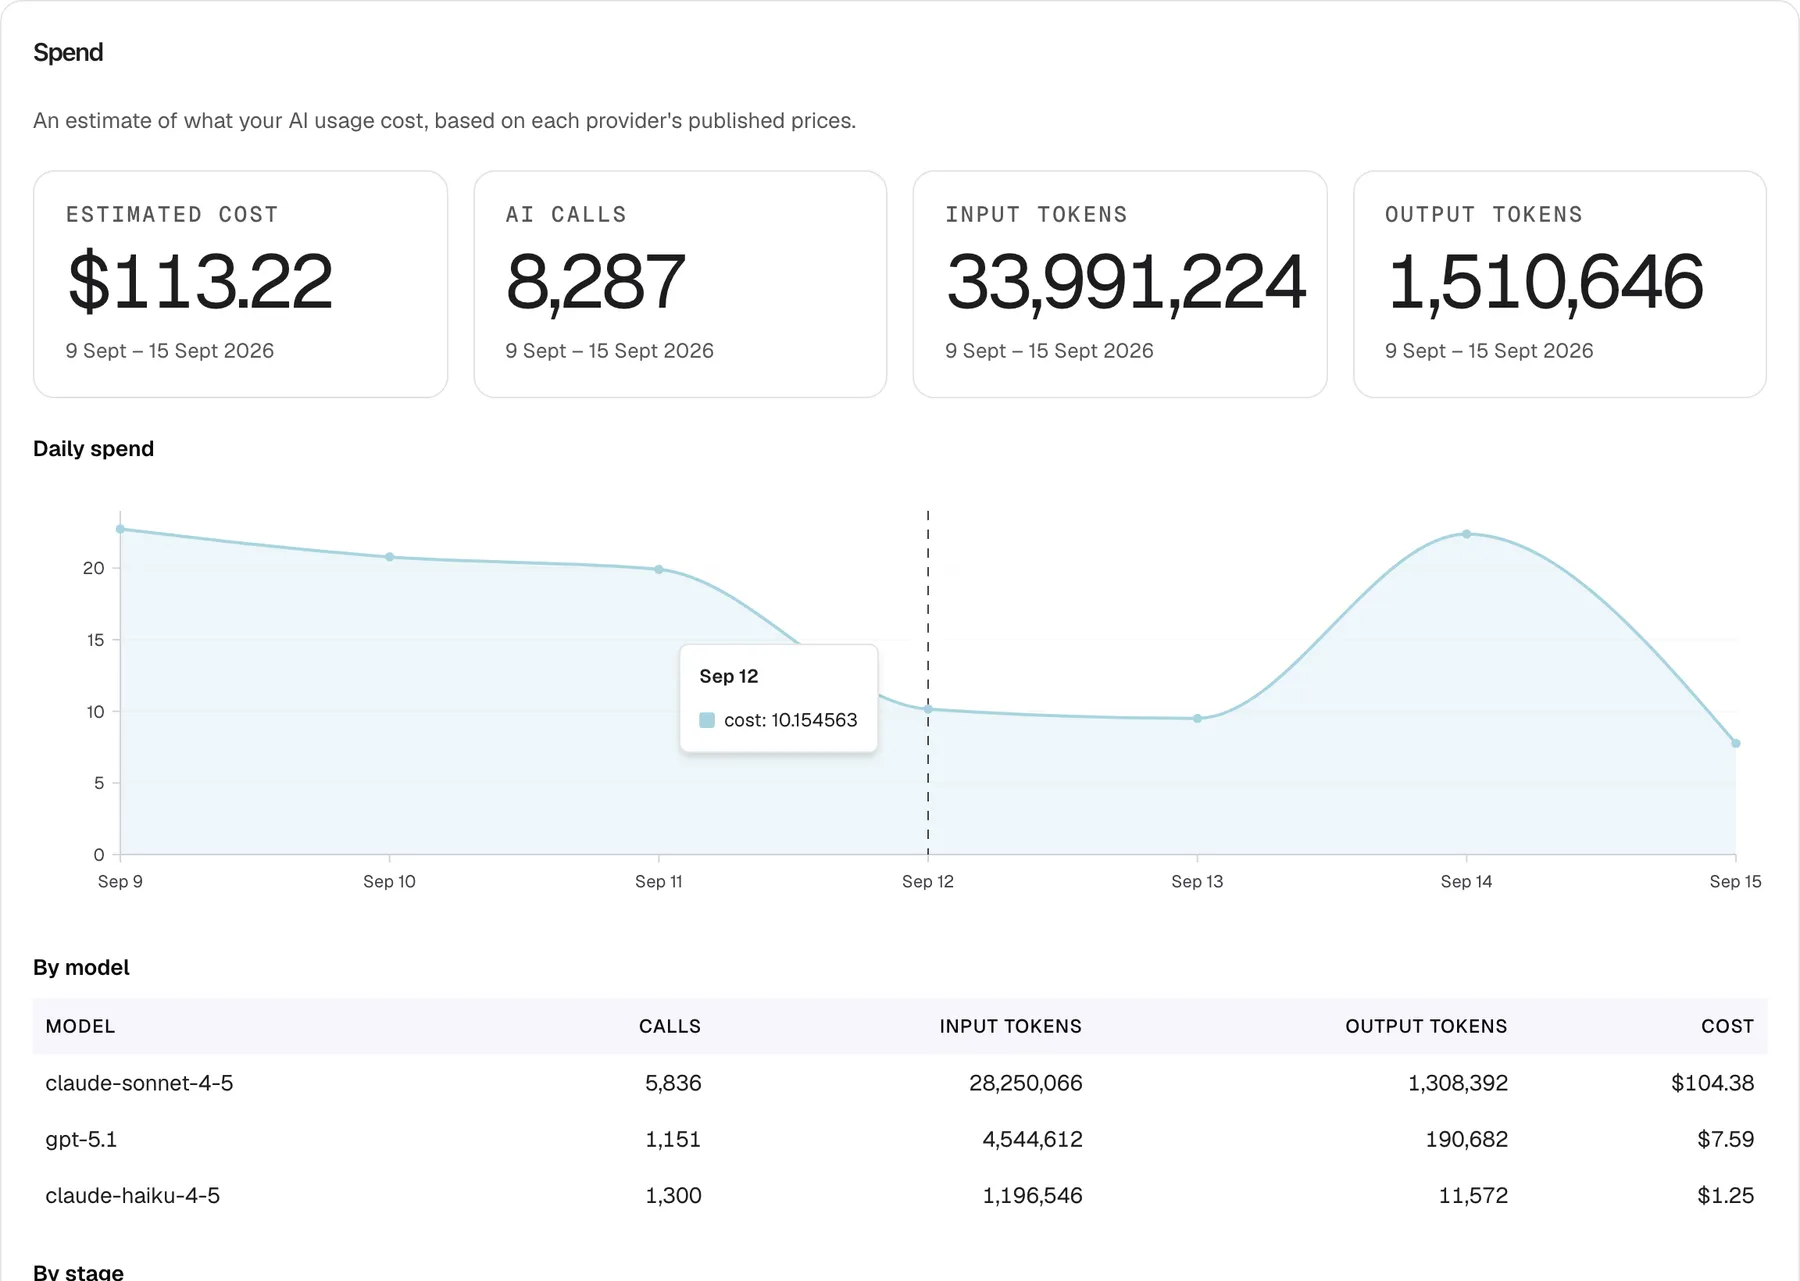Image resolution: width=1800 pixels, height=1281 pixels.
Task: Select the Sep 12 data point on chart
Action: point(928,709)
